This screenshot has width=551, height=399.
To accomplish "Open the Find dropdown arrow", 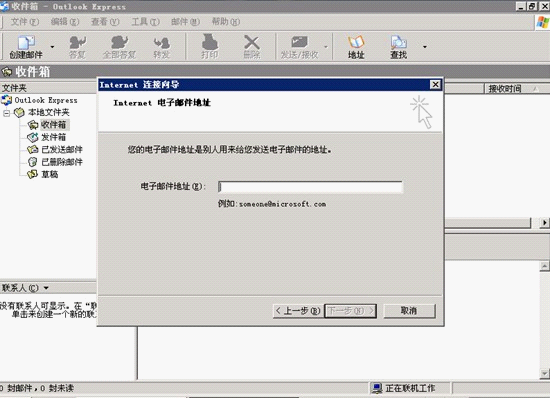I will click(425, 47).
